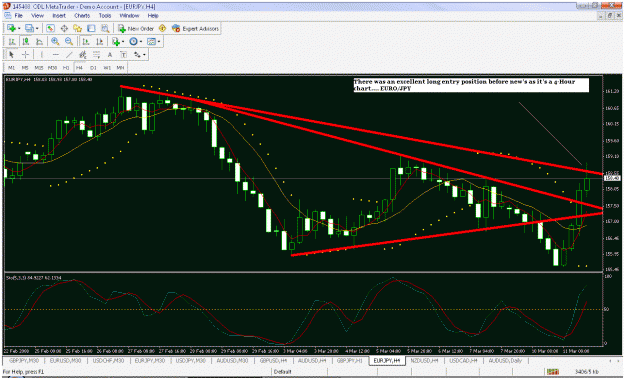Open the Window menu
The height and width of the screenshot is (378, 625).
pyautogui.click(x=130, y=16)
